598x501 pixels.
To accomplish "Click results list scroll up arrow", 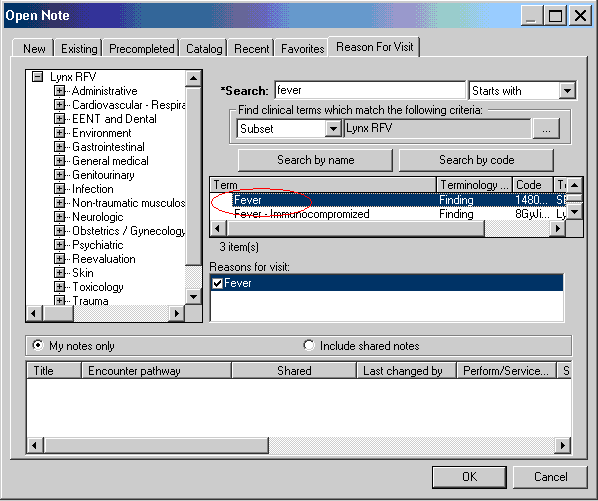I will (574, 185).
